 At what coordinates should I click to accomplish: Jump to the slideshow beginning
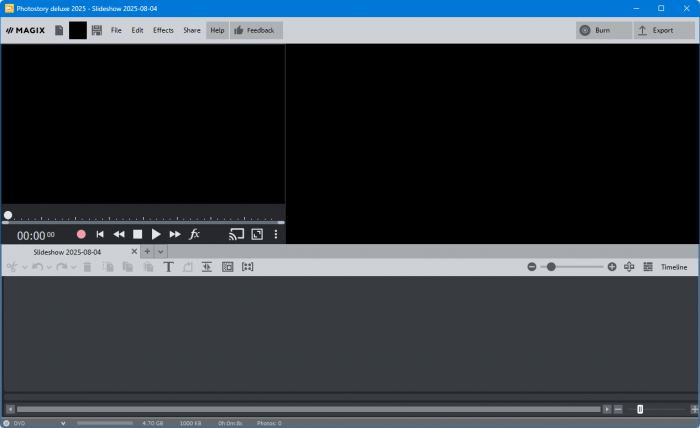(x=100, y=234)
